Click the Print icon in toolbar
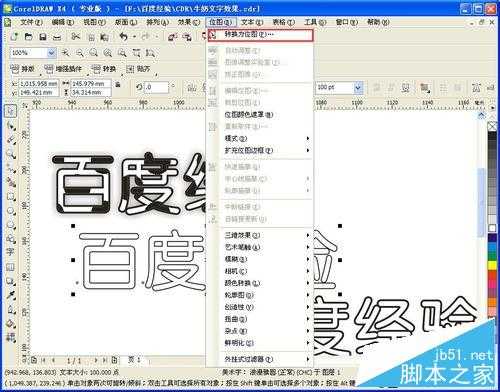This screenshot has height=392, width=500. 57,37
